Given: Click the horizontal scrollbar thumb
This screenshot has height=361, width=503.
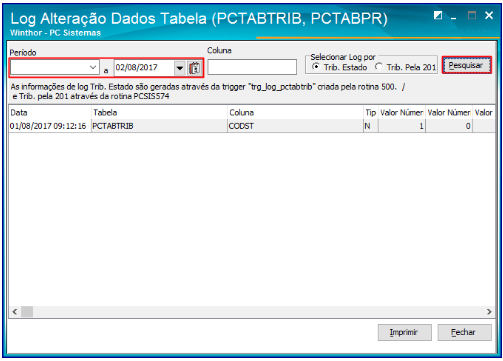Looking at the screenshot, I should point(27,312).
